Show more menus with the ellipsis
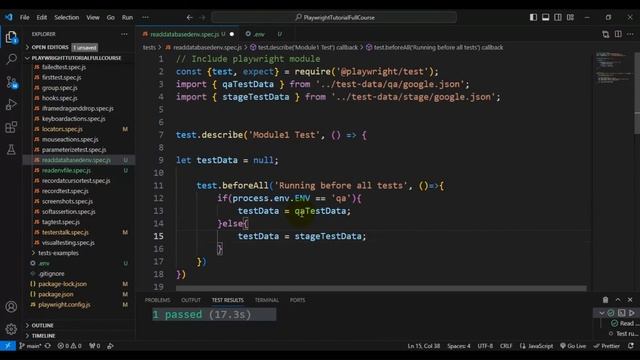The width and height of the screenshot is (640, 360). click(x=145, y=18)
